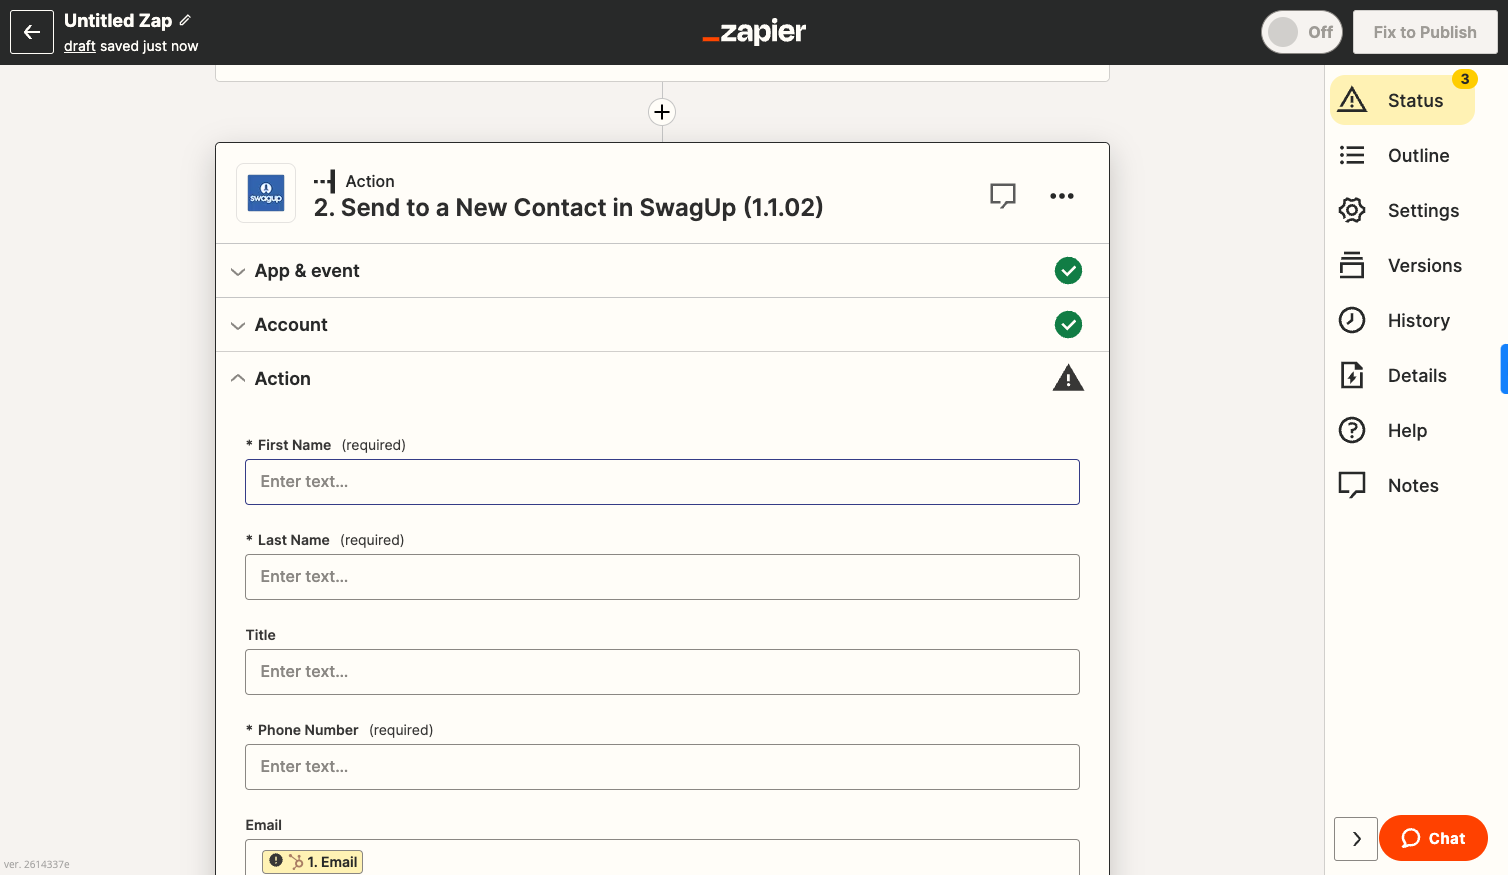
Task: Open step three-dots menu
Action: (1062, 196)
